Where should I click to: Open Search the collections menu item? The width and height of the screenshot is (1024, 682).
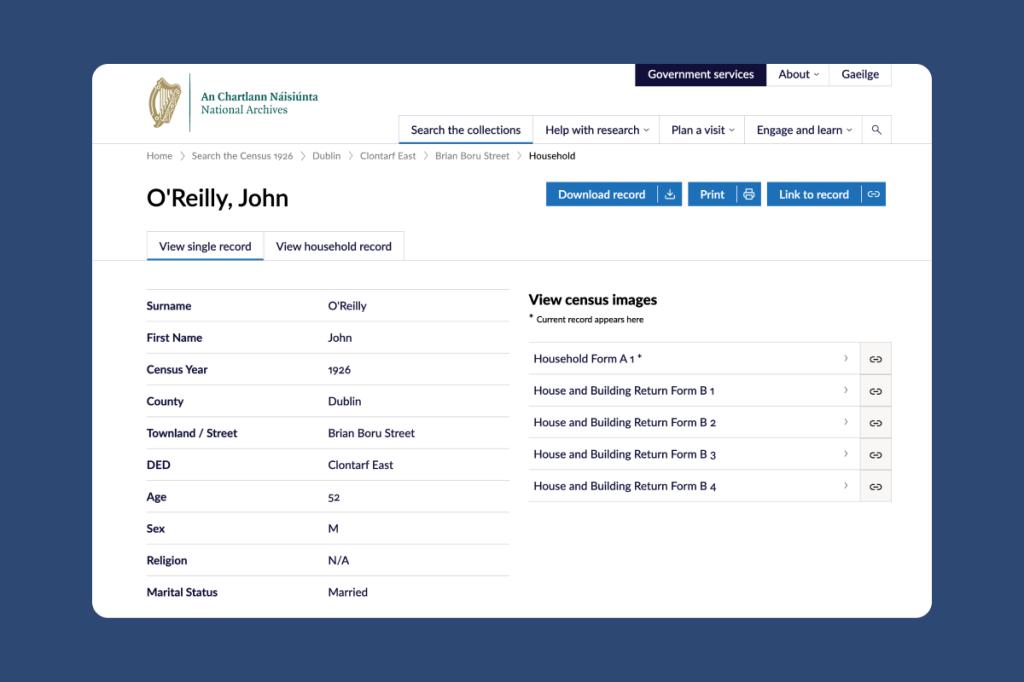(466, 130)
